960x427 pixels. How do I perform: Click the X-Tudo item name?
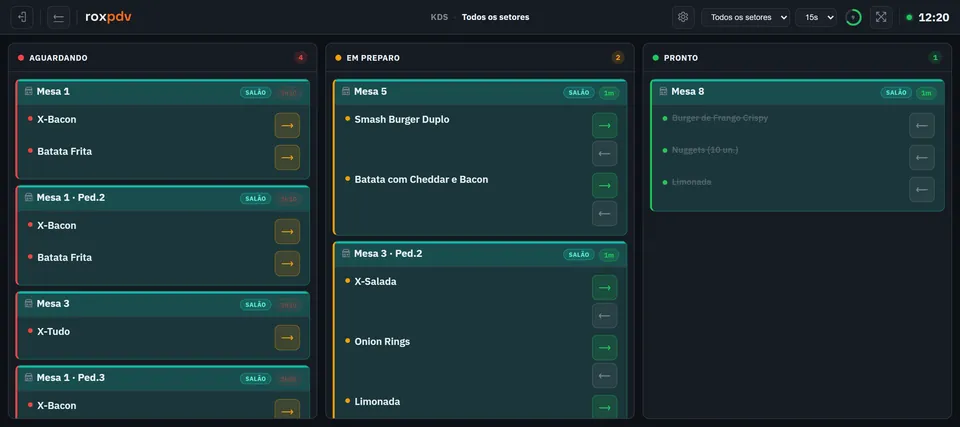point(53,331)
